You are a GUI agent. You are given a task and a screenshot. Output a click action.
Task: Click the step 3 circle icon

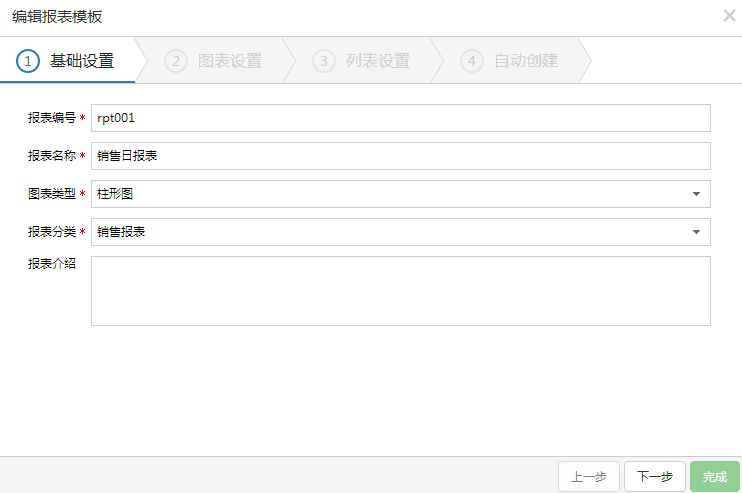(x=324, y=61)
